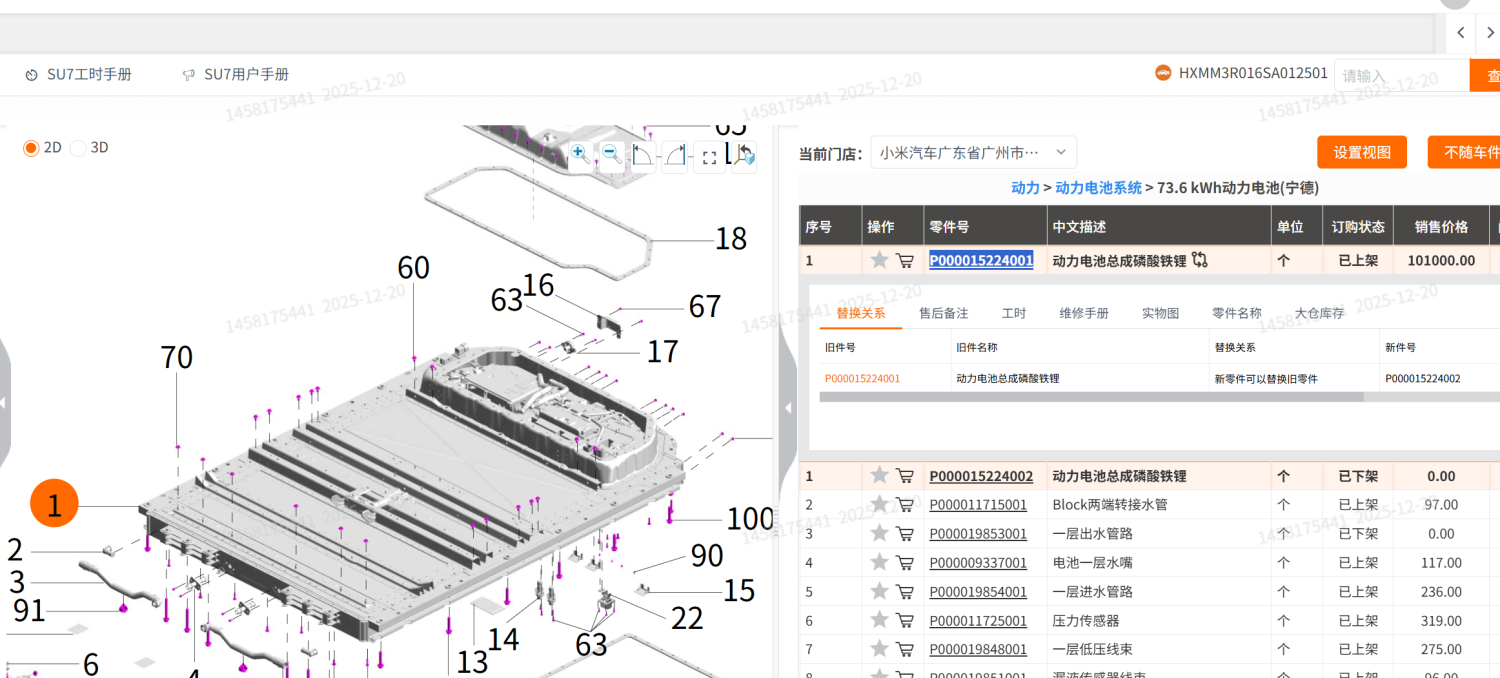Favorite the 压力传感器 row with star
Image resolution: width=1500 pixels, height=678 pixels.
879,620
